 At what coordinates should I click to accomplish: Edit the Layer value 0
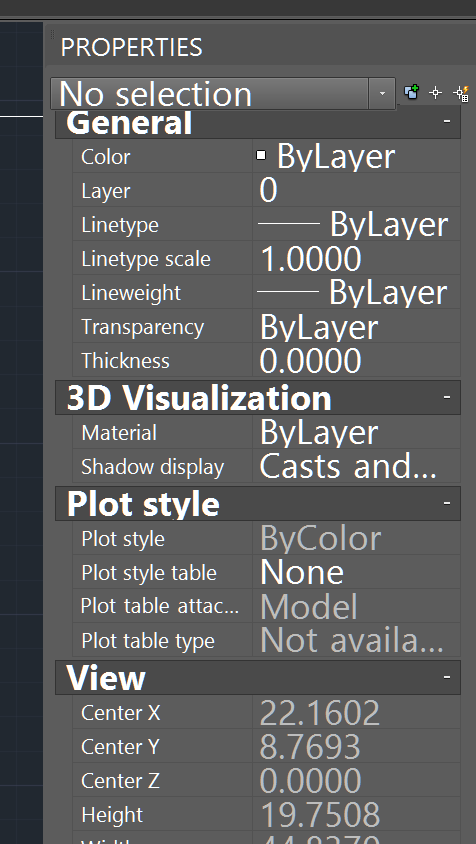coord(356,191)
